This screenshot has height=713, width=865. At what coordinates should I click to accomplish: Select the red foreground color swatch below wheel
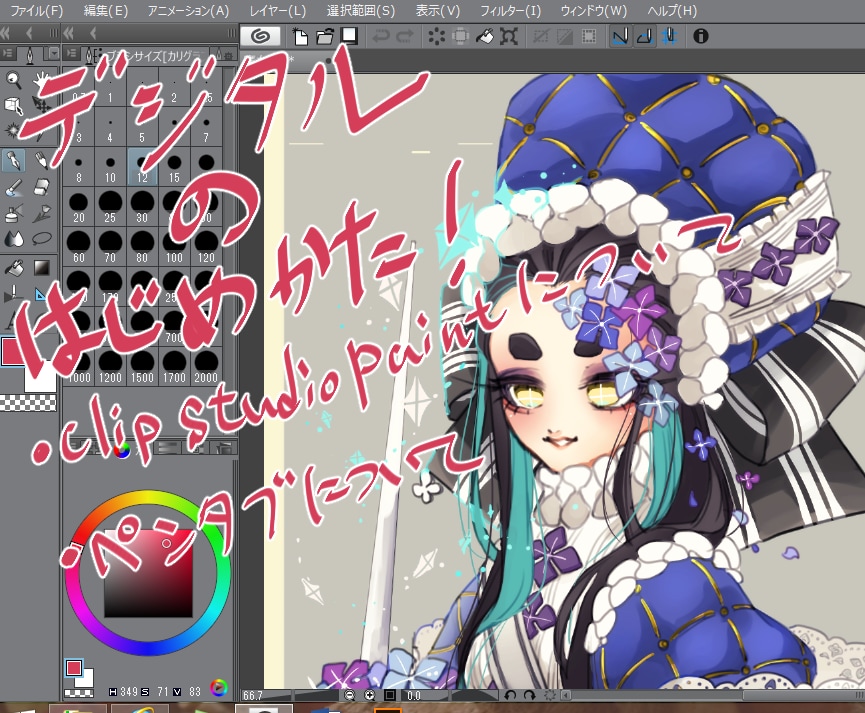(73, 668)
